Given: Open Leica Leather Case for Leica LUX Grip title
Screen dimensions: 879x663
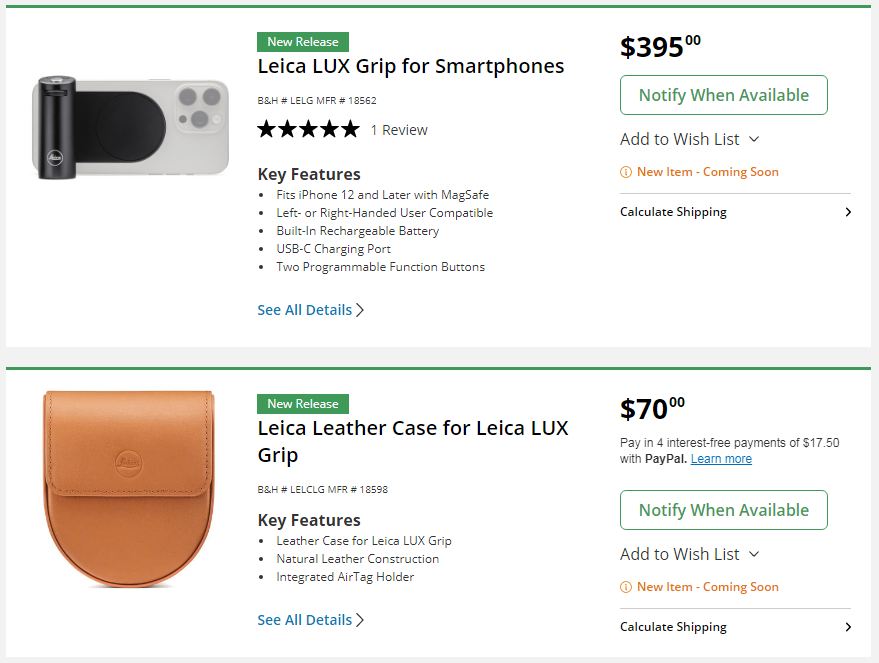Looking at the screenshot, I should point(412,441).
